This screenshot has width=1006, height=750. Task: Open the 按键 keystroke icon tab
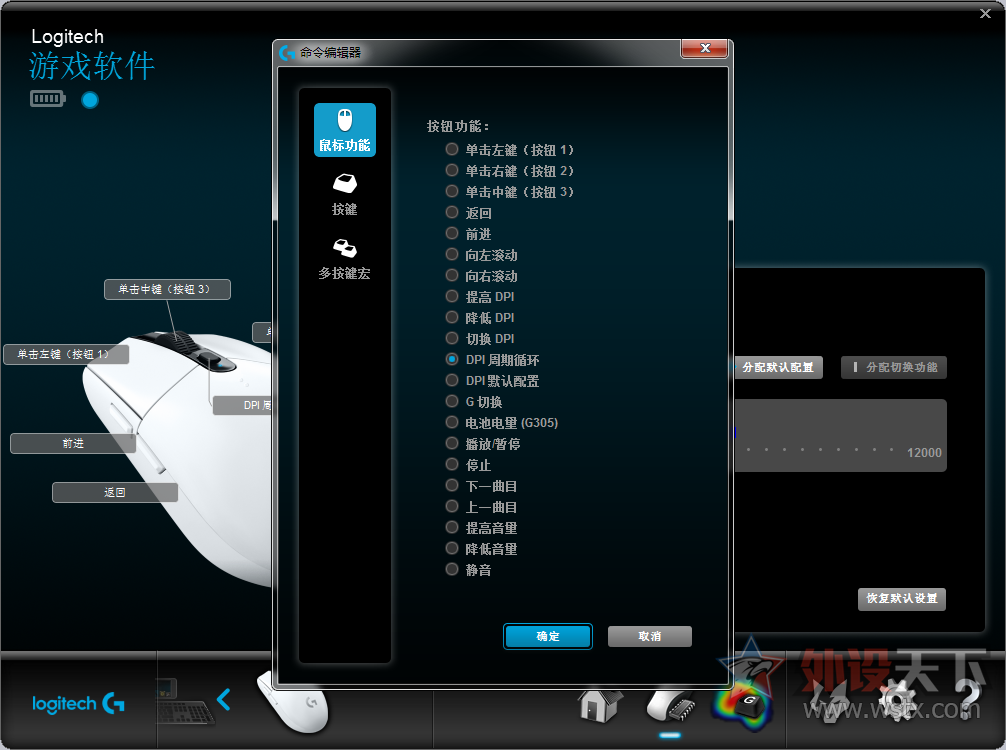click(345, 194)
